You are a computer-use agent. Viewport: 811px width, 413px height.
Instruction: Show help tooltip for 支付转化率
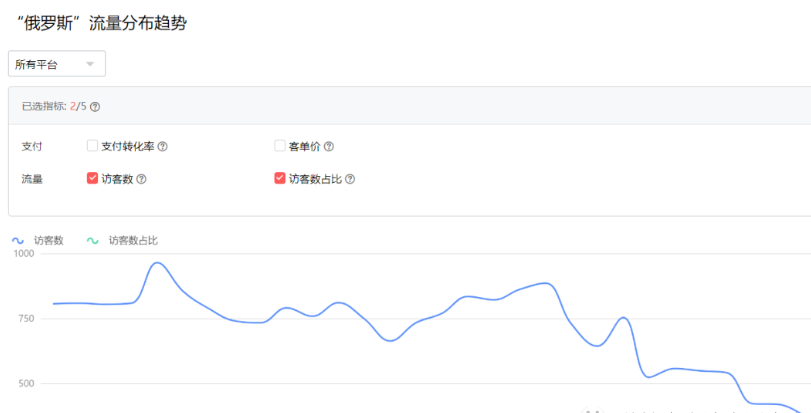click(x=163, y=146)
